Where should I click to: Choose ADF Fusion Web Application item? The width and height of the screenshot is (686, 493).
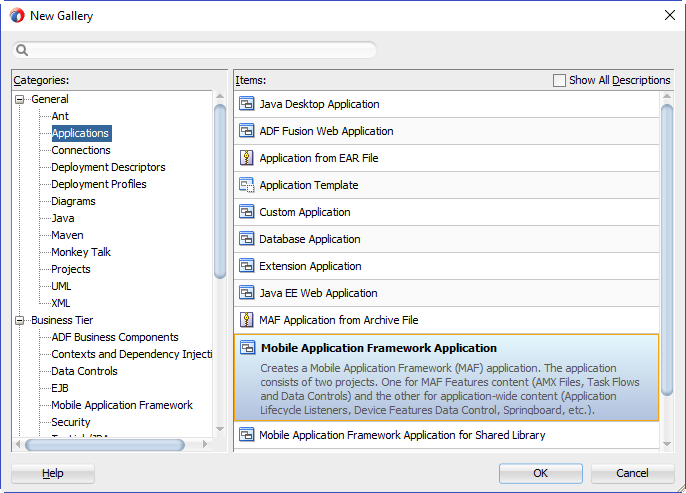(446, 131)
